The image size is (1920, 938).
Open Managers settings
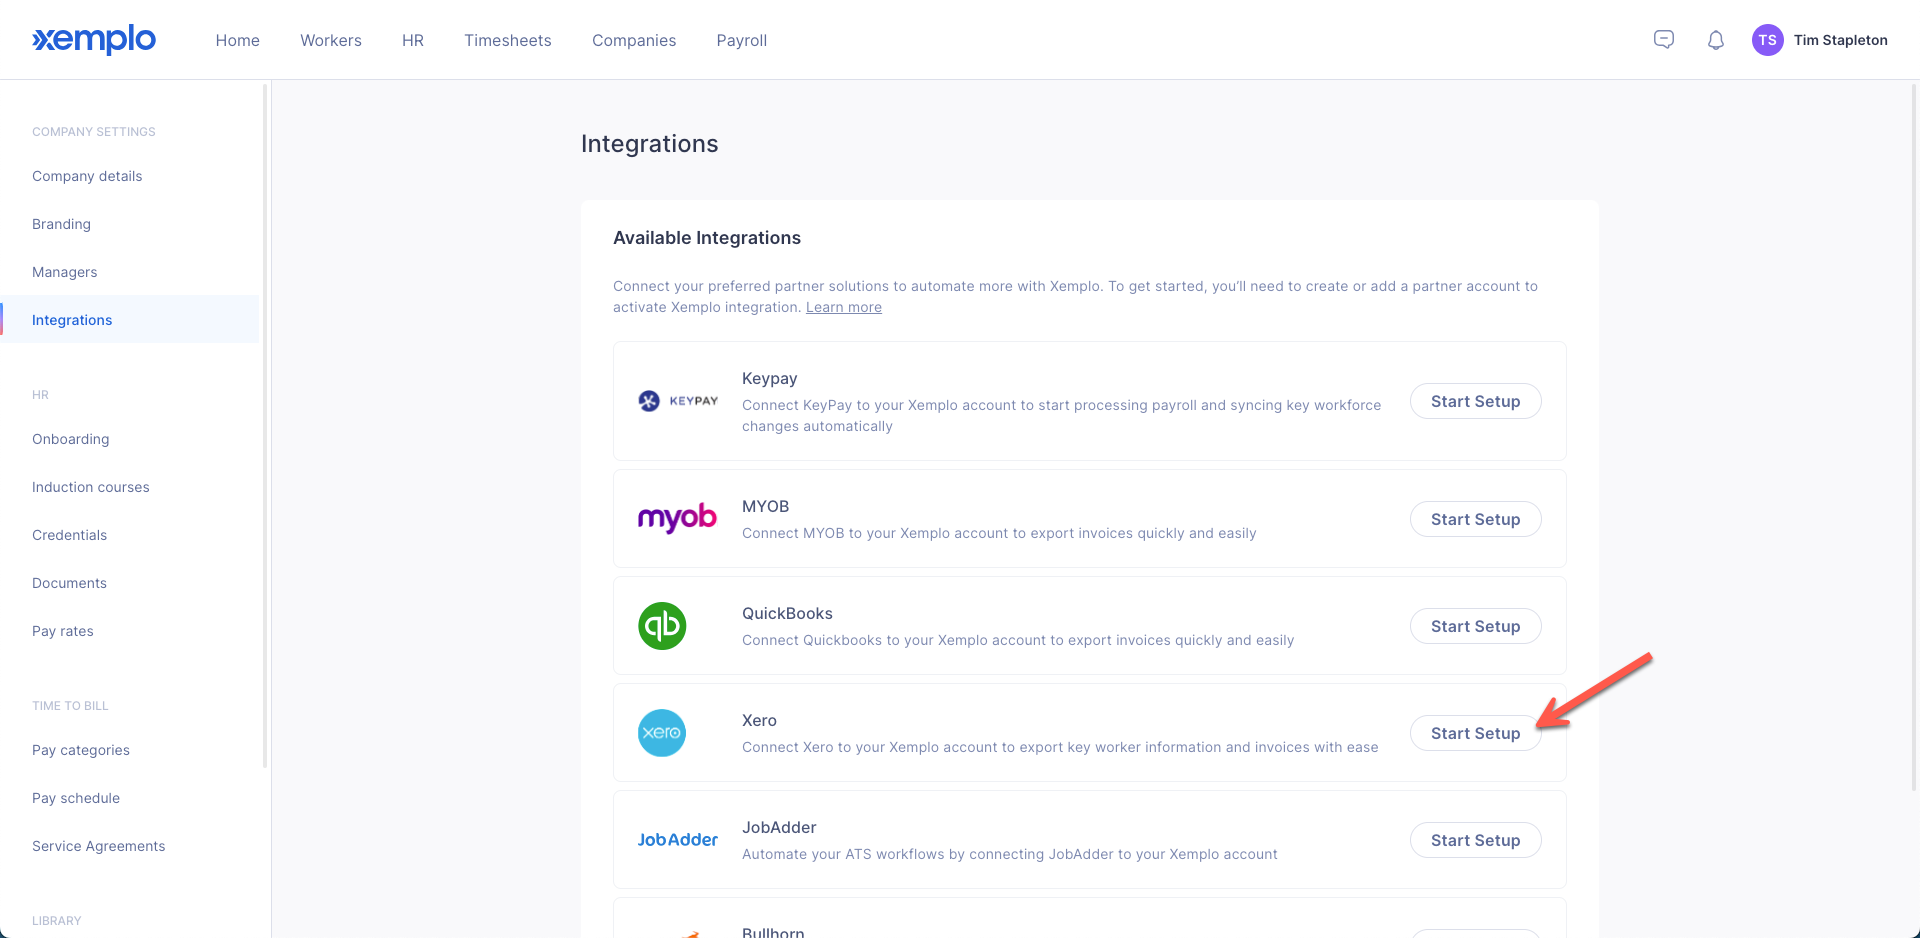(64, 272)
